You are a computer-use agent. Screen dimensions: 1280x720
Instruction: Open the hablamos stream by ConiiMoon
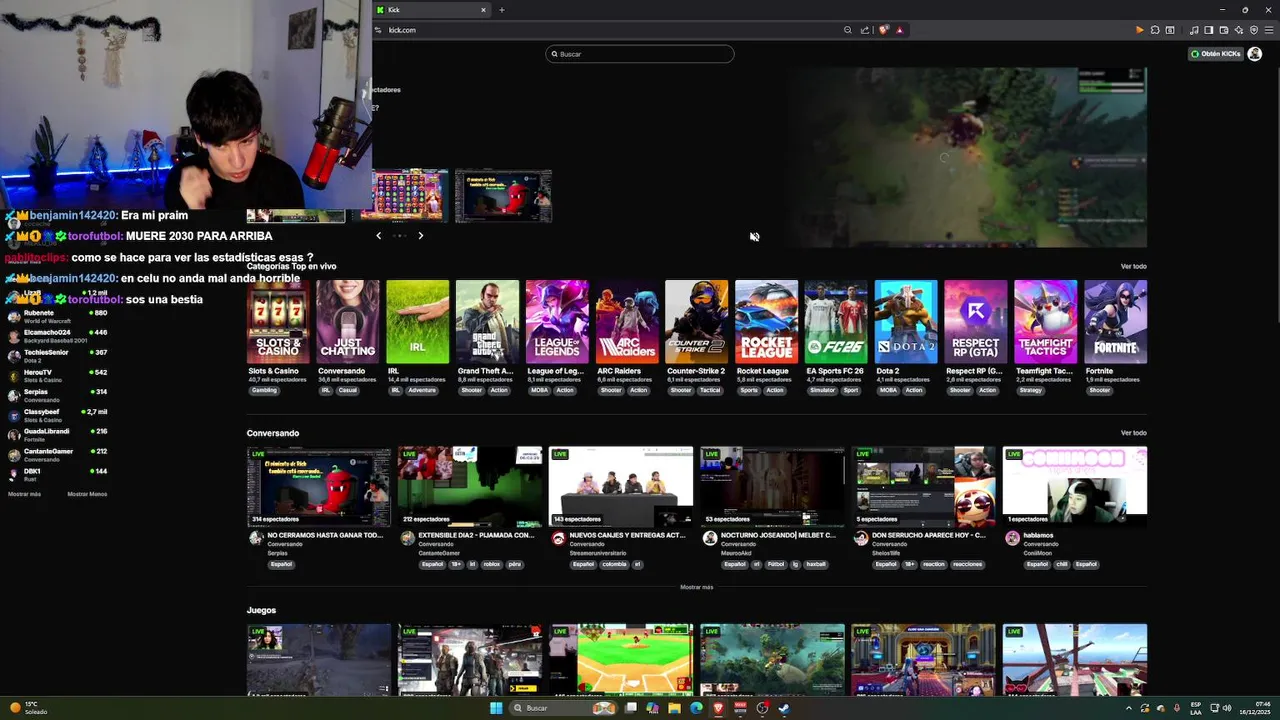coord(1075,487)
